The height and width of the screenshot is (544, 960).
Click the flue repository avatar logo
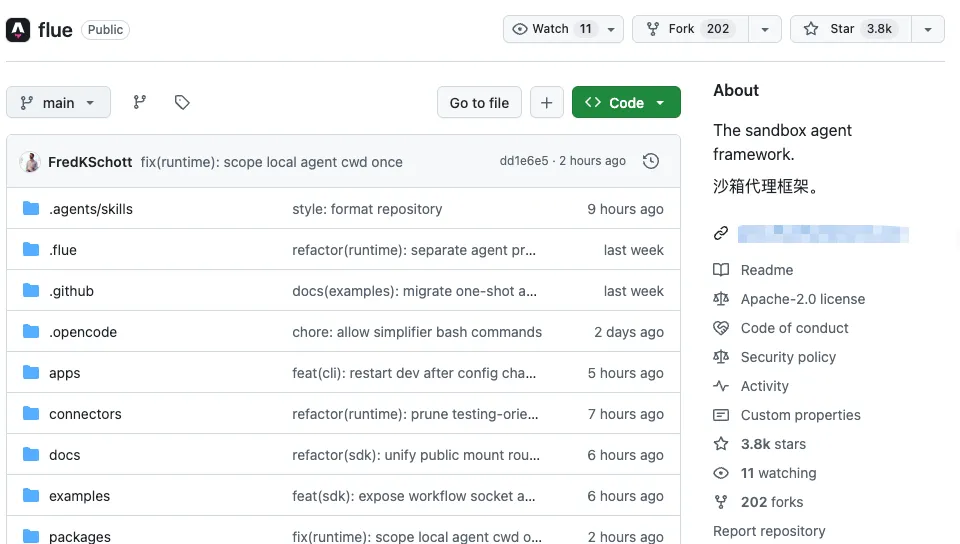[18, 30]
